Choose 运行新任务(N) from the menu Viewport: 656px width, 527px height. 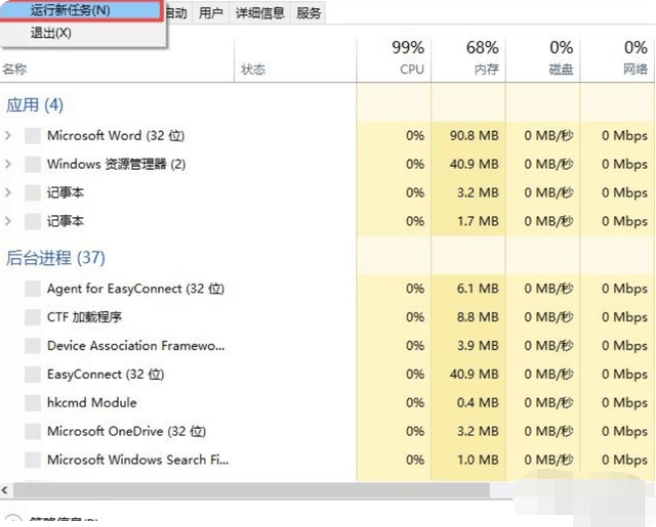coord(70,10)
